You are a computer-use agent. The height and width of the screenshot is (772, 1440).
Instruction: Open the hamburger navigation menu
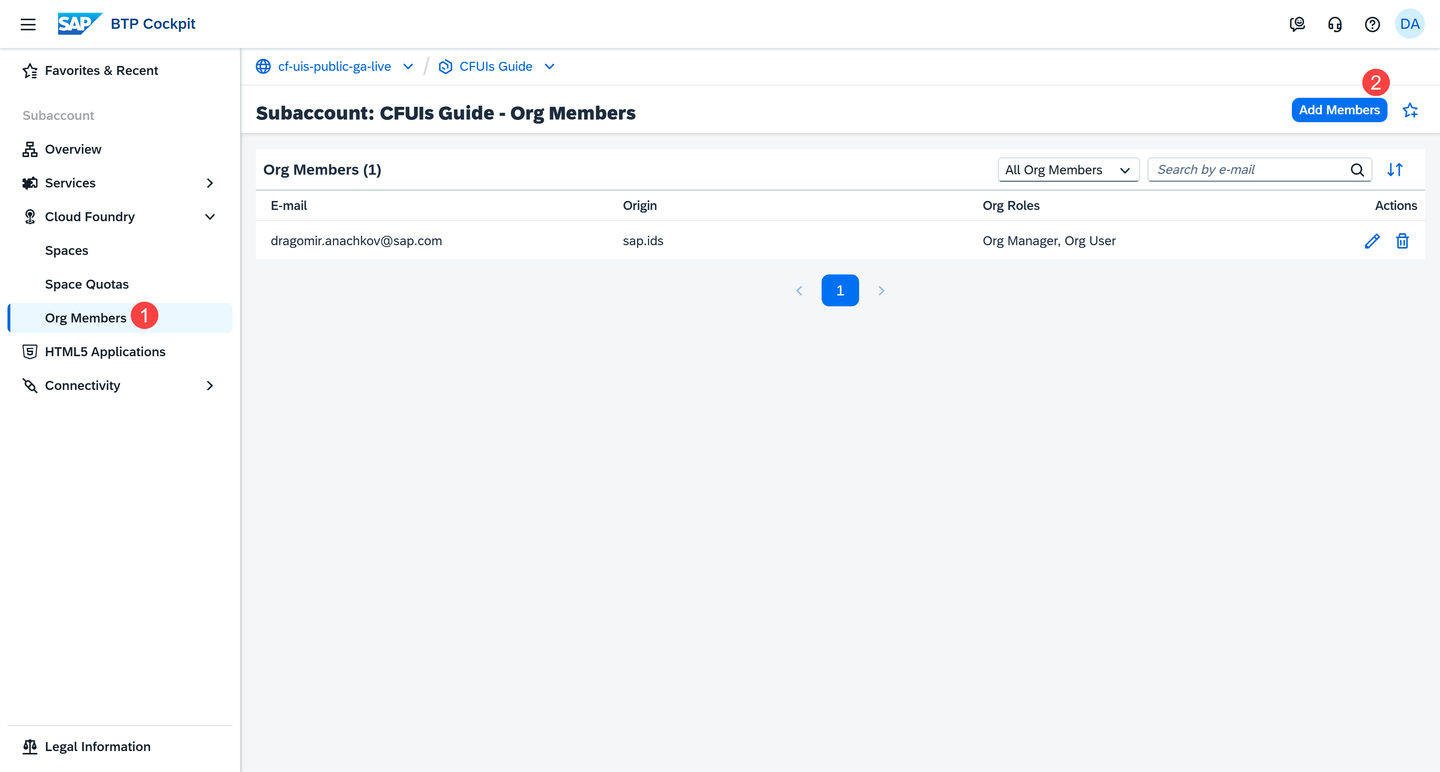(x=28, y=24)
